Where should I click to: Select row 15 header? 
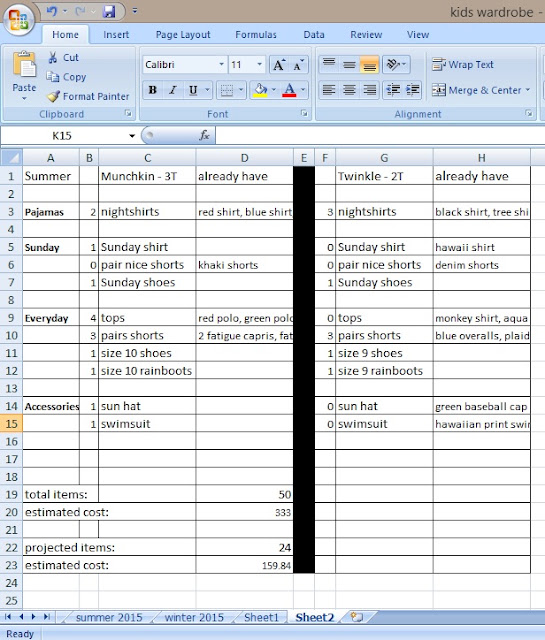tap(11, 424)
